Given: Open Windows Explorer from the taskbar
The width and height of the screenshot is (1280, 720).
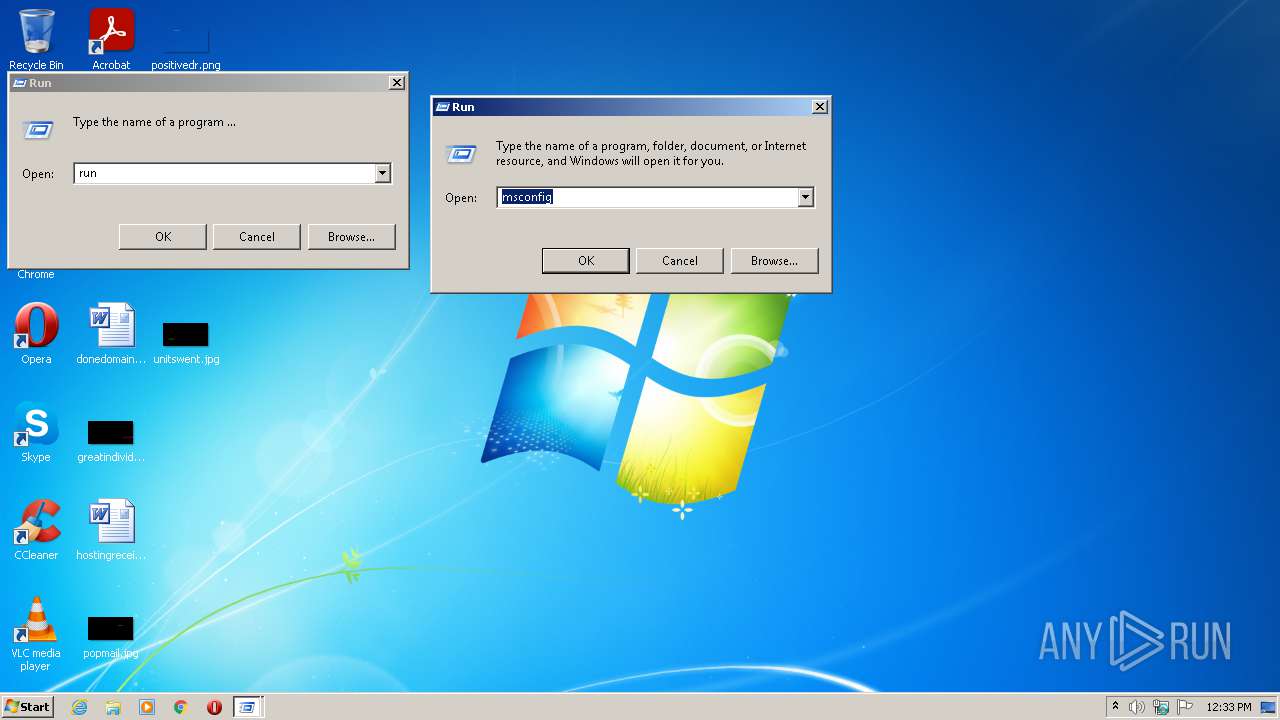Looking at the screenshot, I should click(x=113, y=707).
